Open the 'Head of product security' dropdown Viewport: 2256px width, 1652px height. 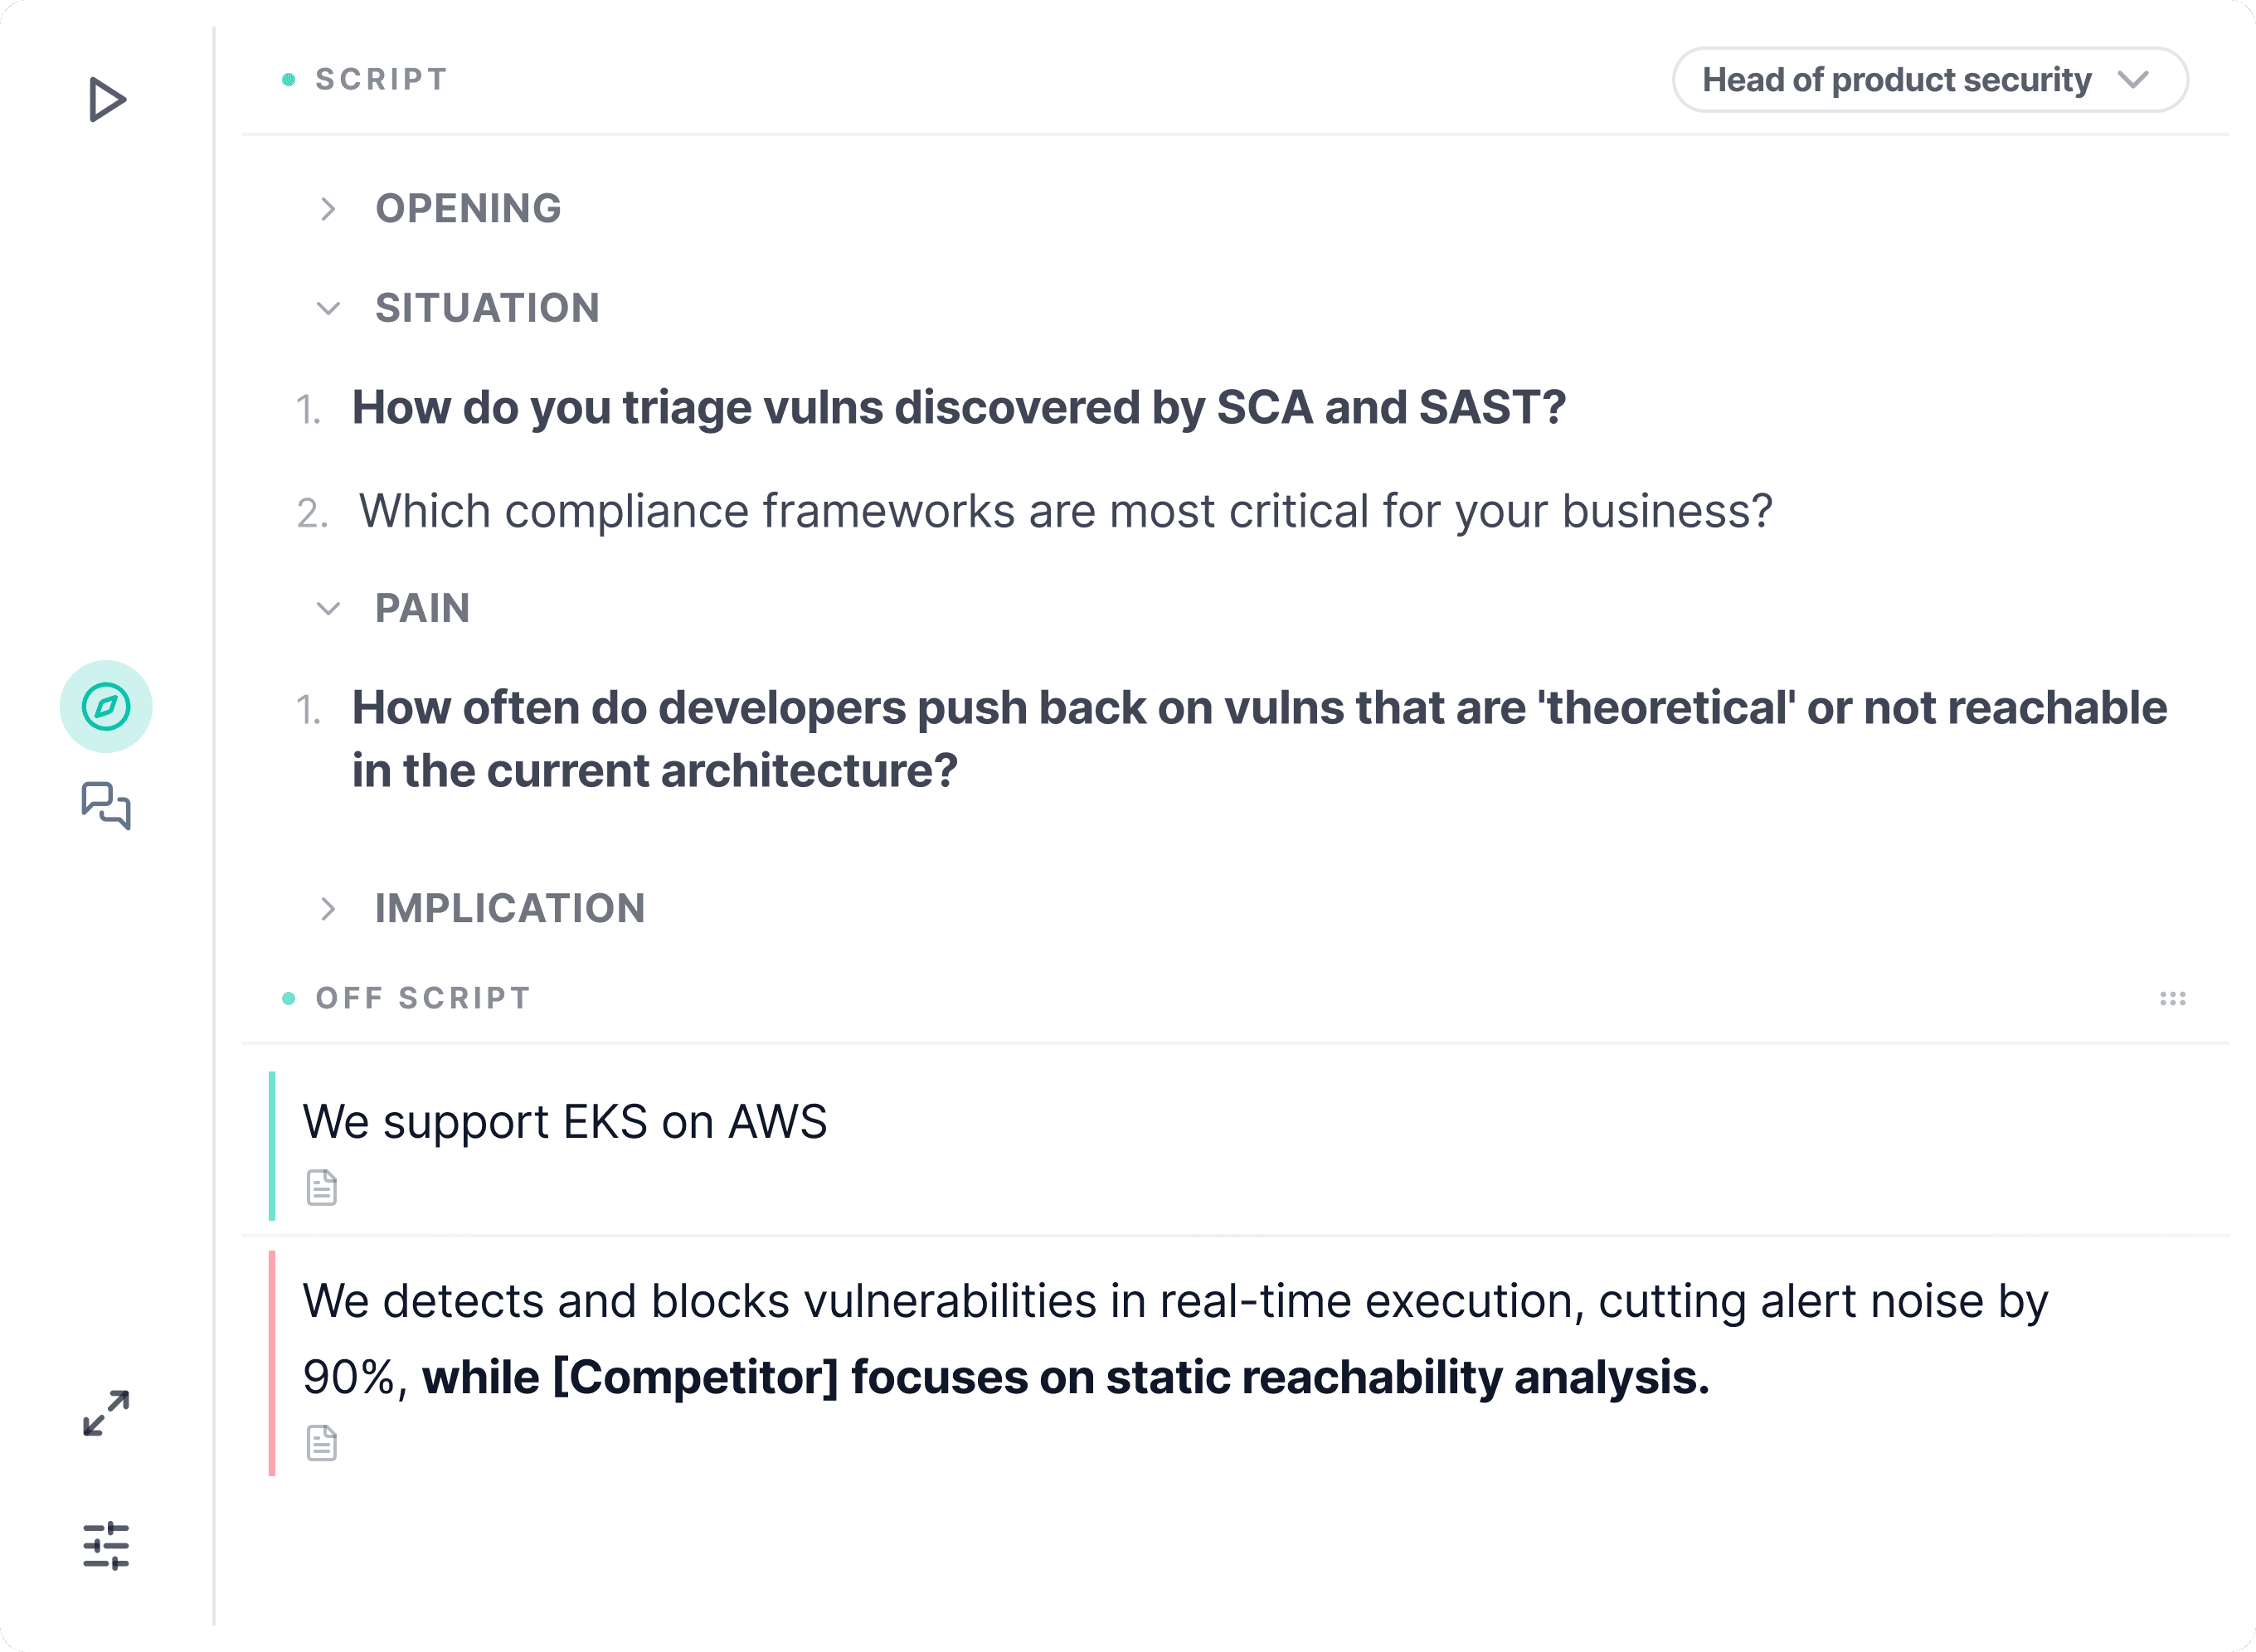1928,80
